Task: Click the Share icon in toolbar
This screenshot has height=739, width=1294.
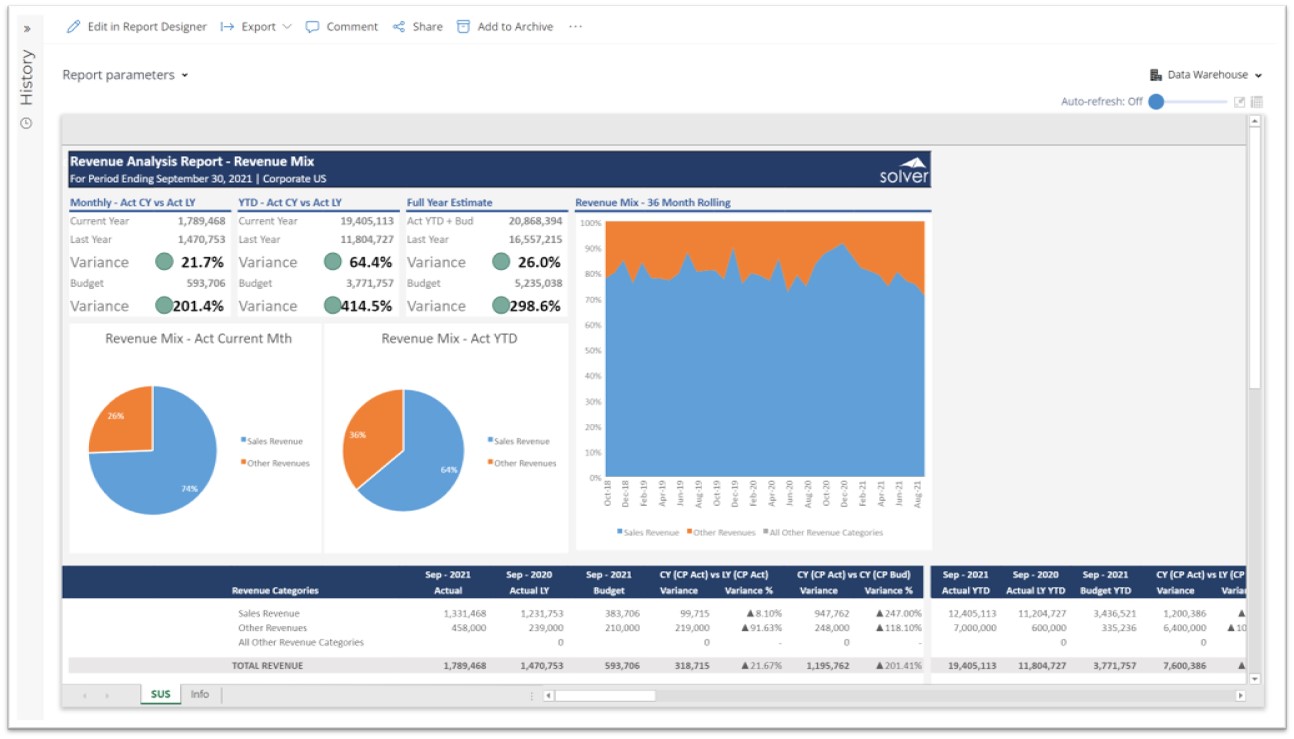Action: [x=399, y=27]
